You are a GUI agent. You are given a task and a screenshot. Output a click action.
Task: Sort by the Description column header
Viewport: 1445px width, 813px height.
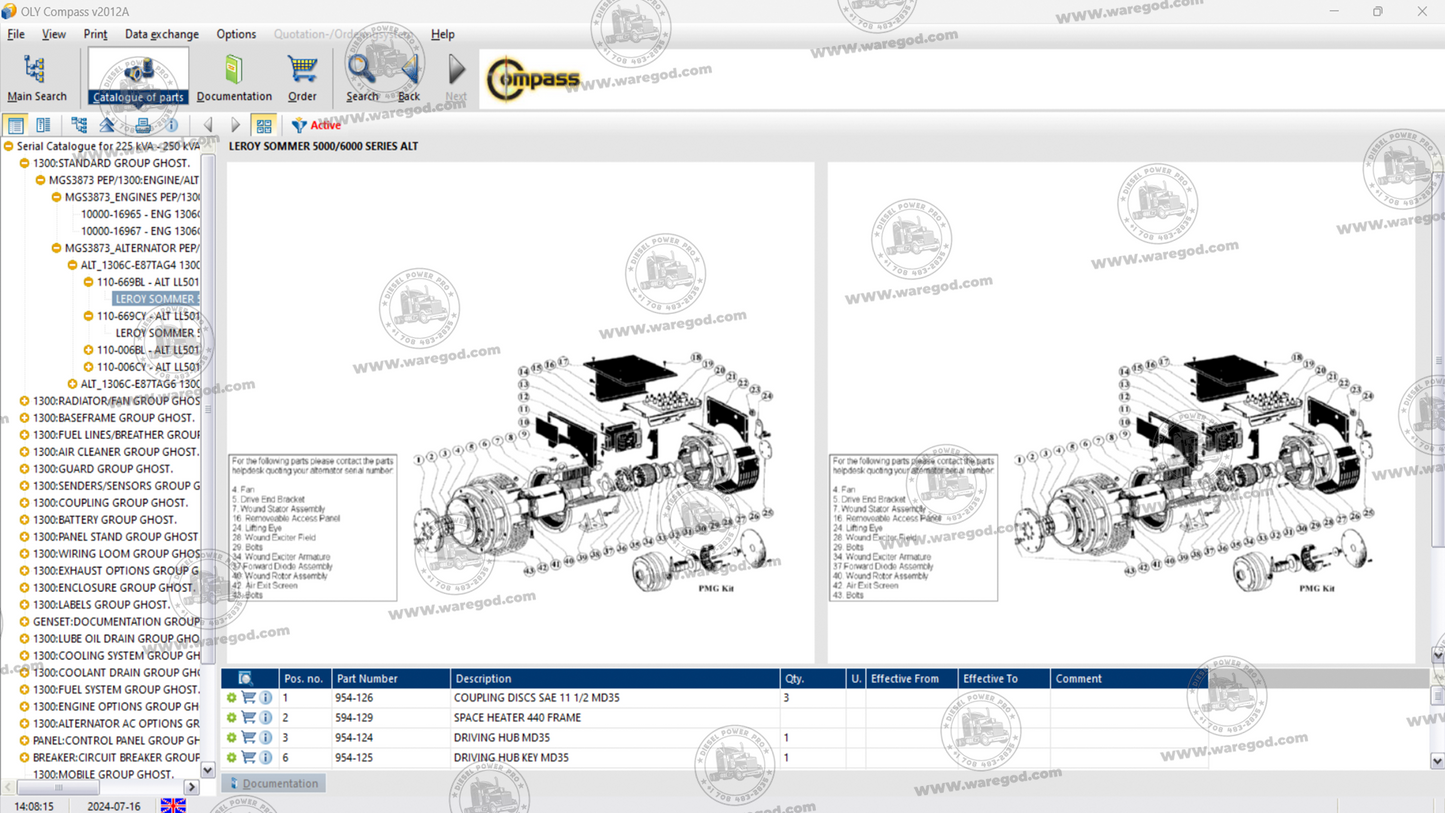(x=614, y=678)
